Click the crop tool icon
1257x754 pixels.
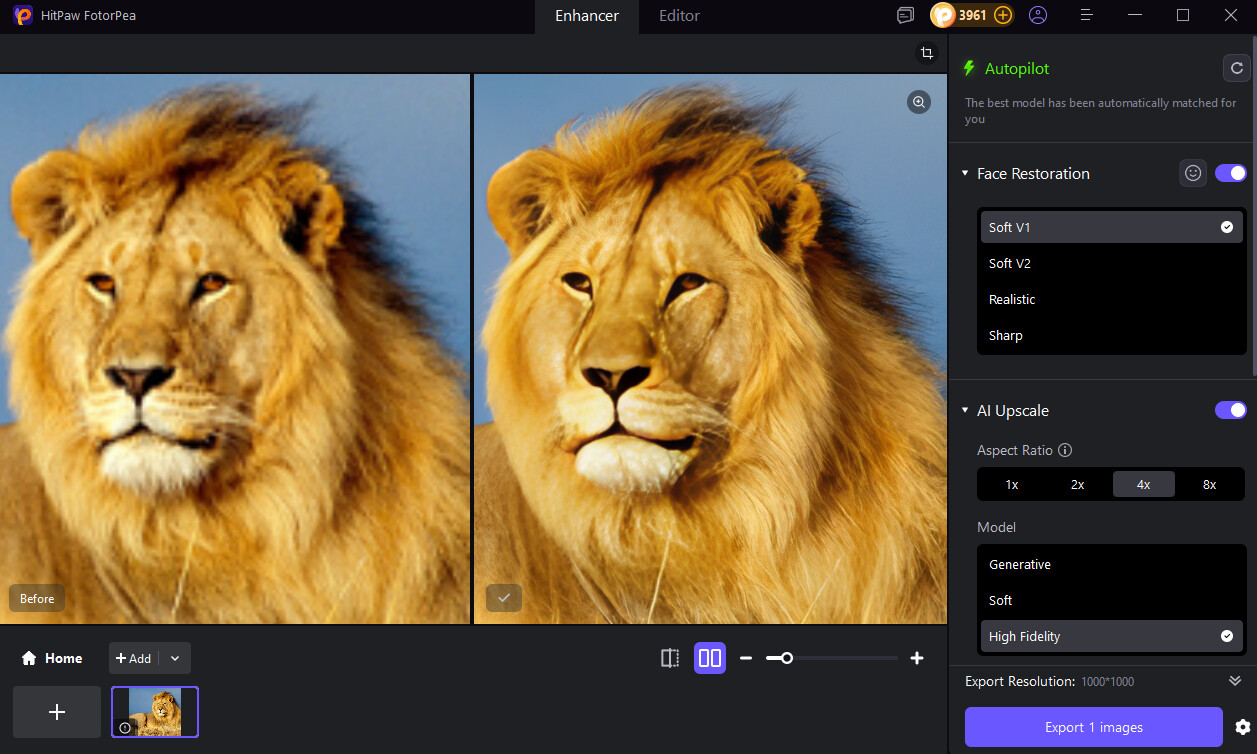tap(927, 53)
